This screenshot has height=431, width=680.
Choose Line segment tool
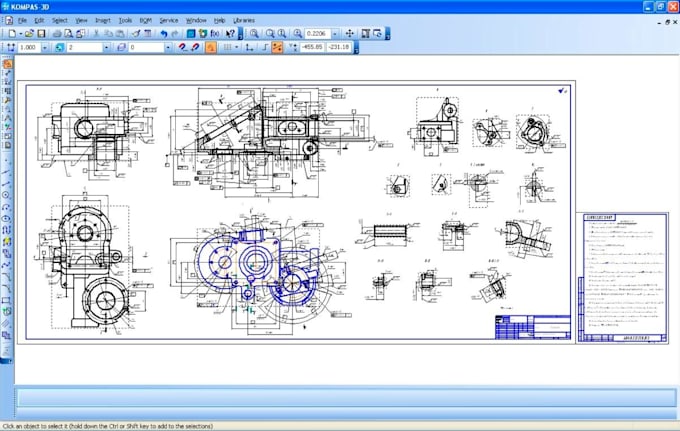point(7,184)
